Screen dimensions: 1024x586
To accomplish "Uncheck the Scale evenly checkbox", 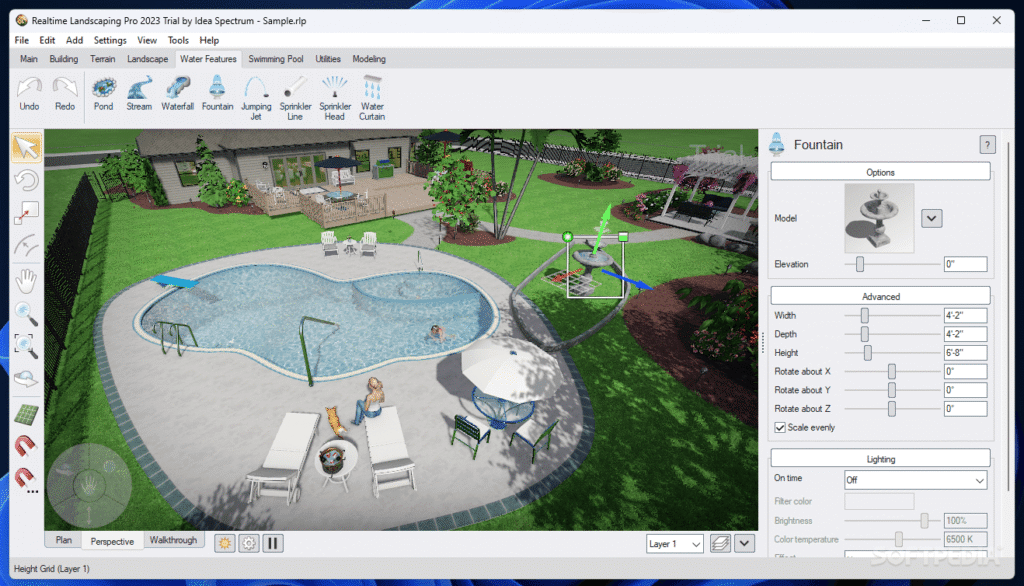I will (x=780, y=427).
